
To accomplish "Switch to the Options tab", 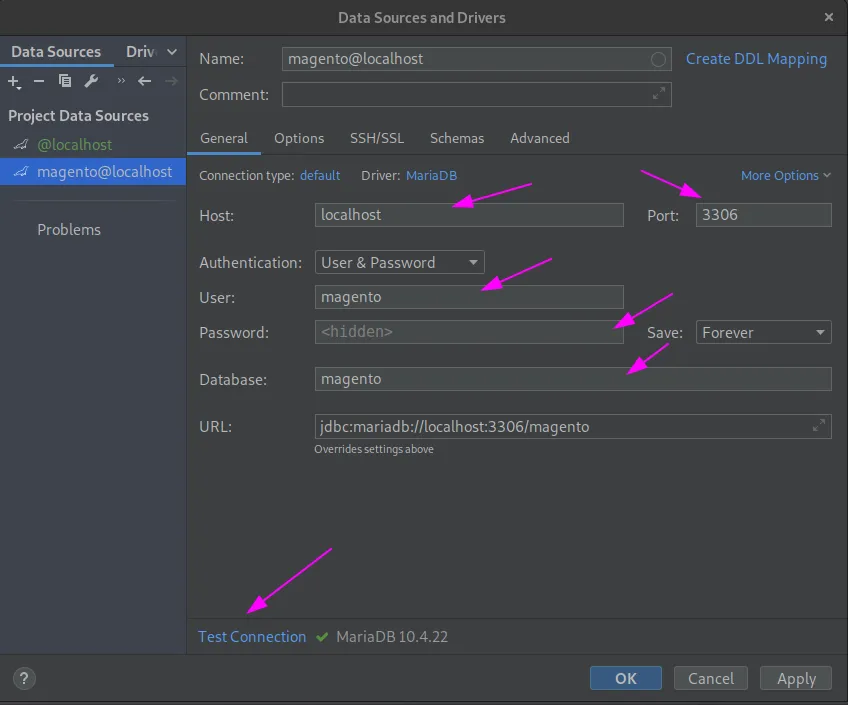I will tap(299, 138).
